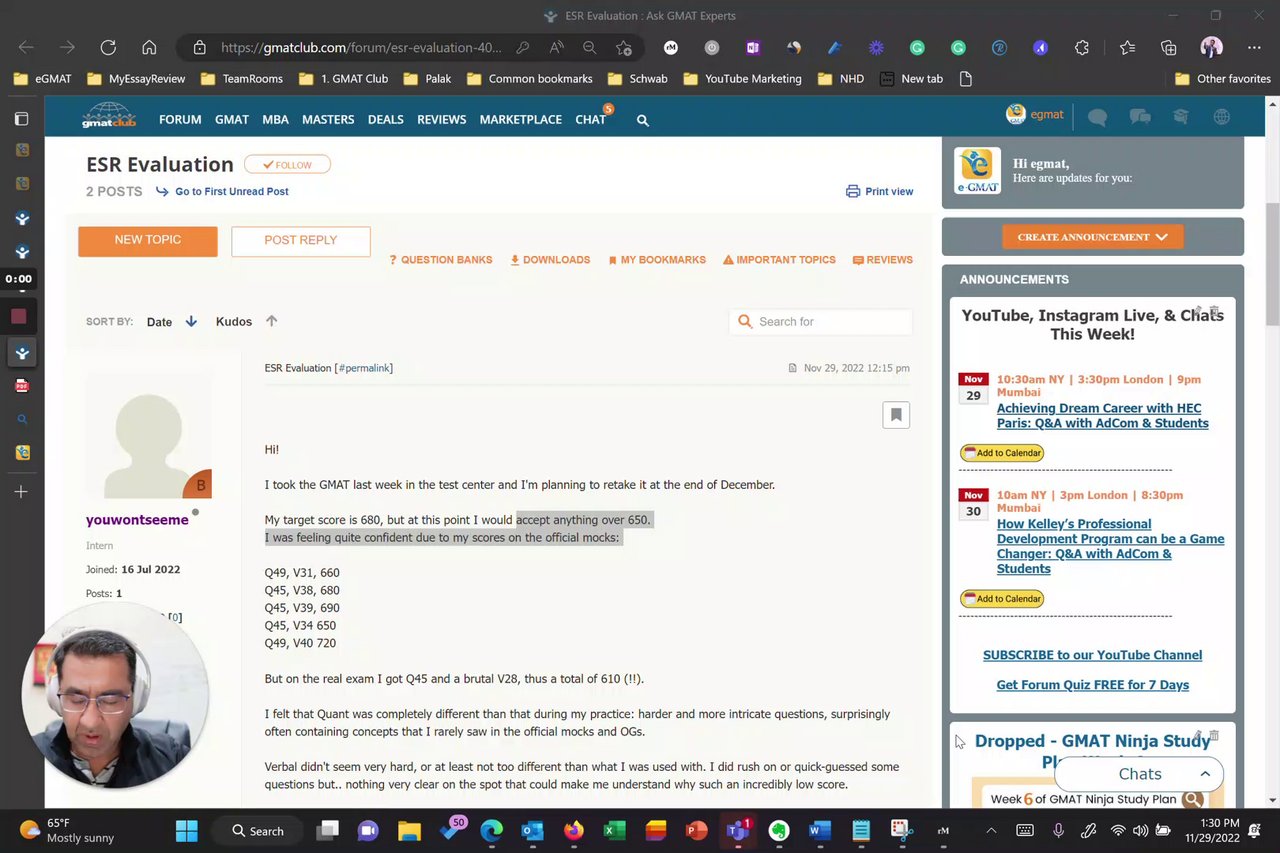Open Print view of the topic
The height and width of the screenshot is (853, 1280).
pos(879,191)
